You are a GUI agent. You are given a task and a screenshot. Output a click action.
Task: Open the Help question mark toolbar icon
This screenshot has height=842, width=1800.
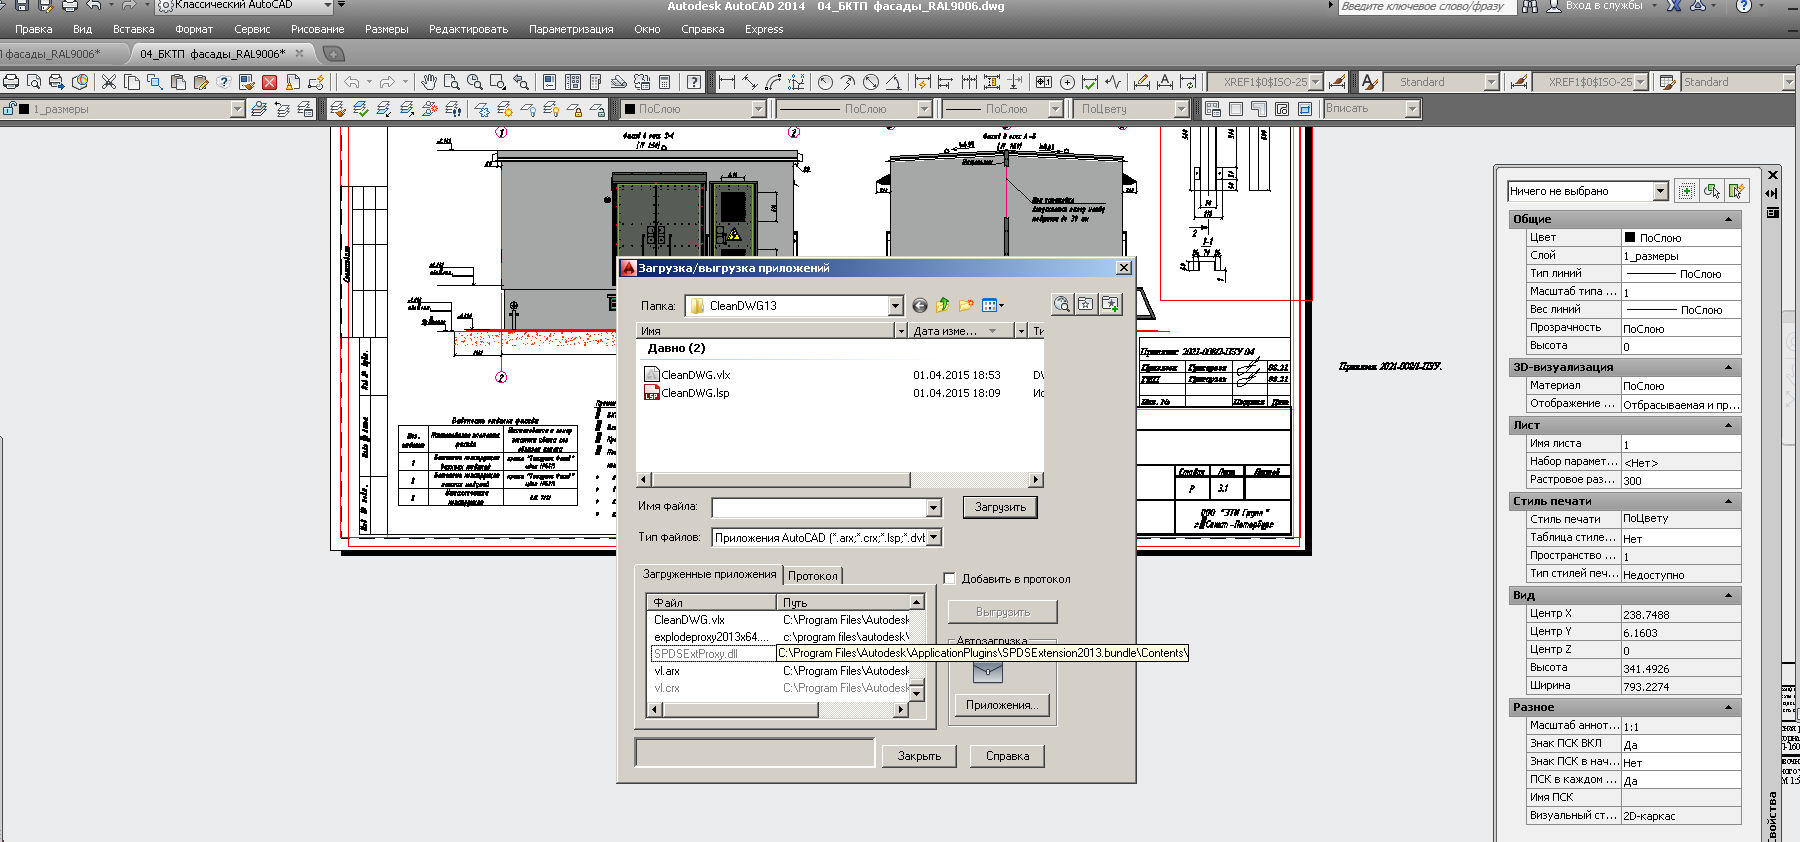pos(694,82)
